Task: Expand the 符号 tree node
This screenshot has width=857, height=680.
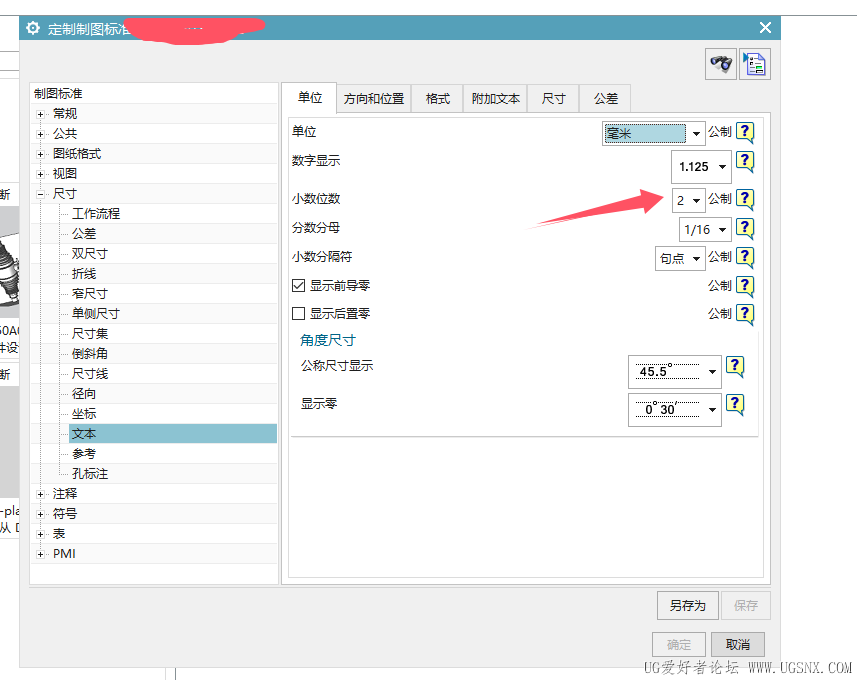Action: pos(40,515)
